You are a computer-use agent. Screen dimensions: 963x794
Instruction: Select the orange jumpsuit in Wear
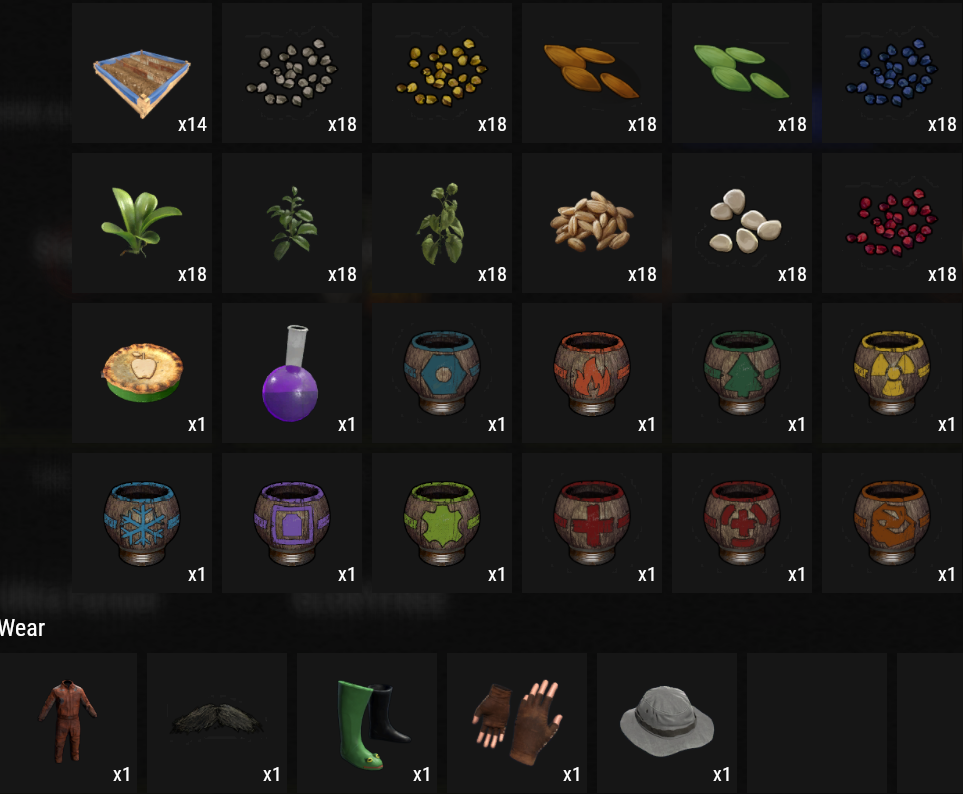[68, 723]
